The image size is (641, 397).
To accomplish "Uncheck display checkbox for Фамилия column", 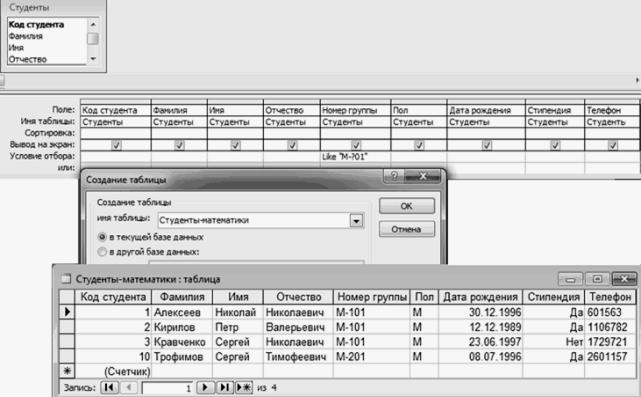I will coord(179,145).
